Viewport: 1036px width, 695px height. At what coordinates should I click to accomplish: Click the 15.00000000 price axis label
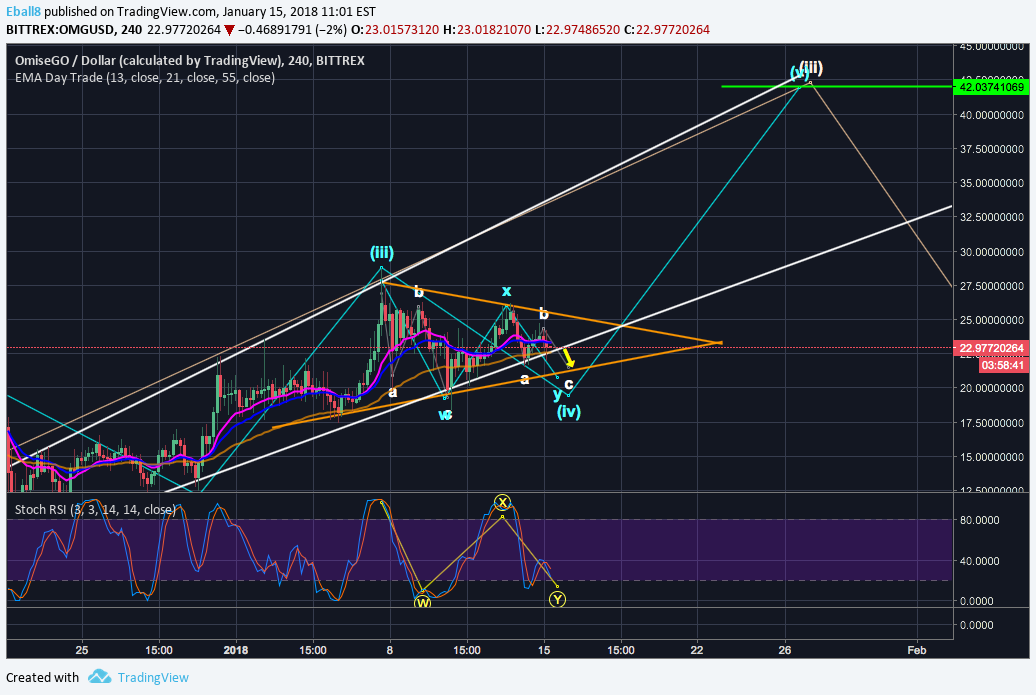coord(992,457)
